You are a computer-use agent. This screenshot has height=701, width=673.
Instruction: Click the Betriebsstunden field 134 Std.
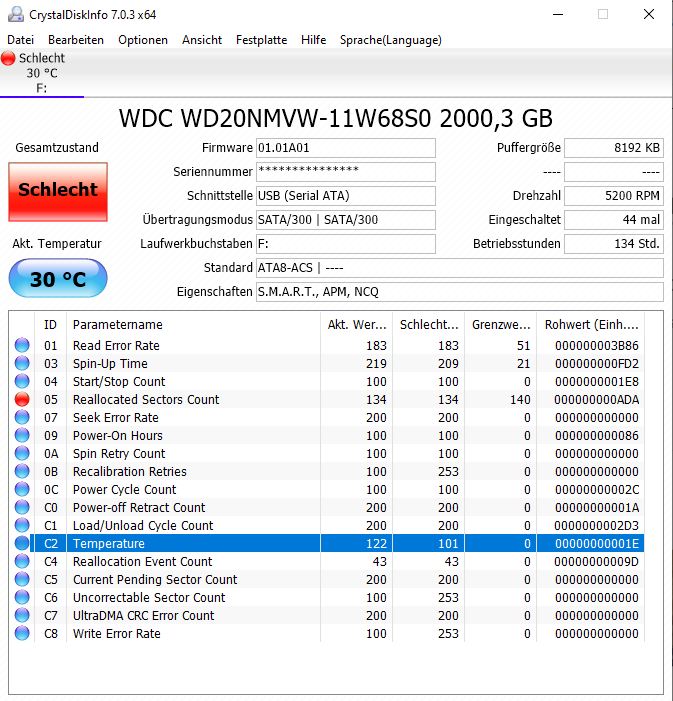point(614,244)
